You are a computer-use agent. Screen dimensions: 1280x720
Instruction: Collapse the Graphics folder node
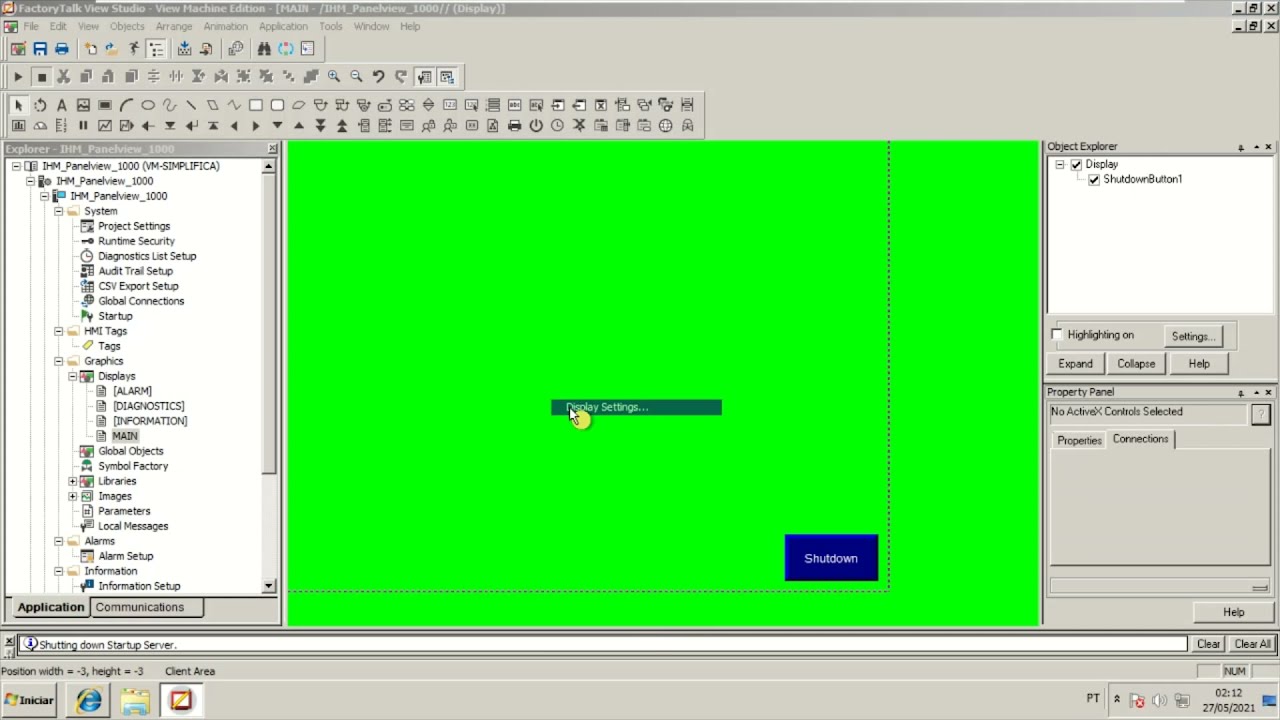[59, 361]
